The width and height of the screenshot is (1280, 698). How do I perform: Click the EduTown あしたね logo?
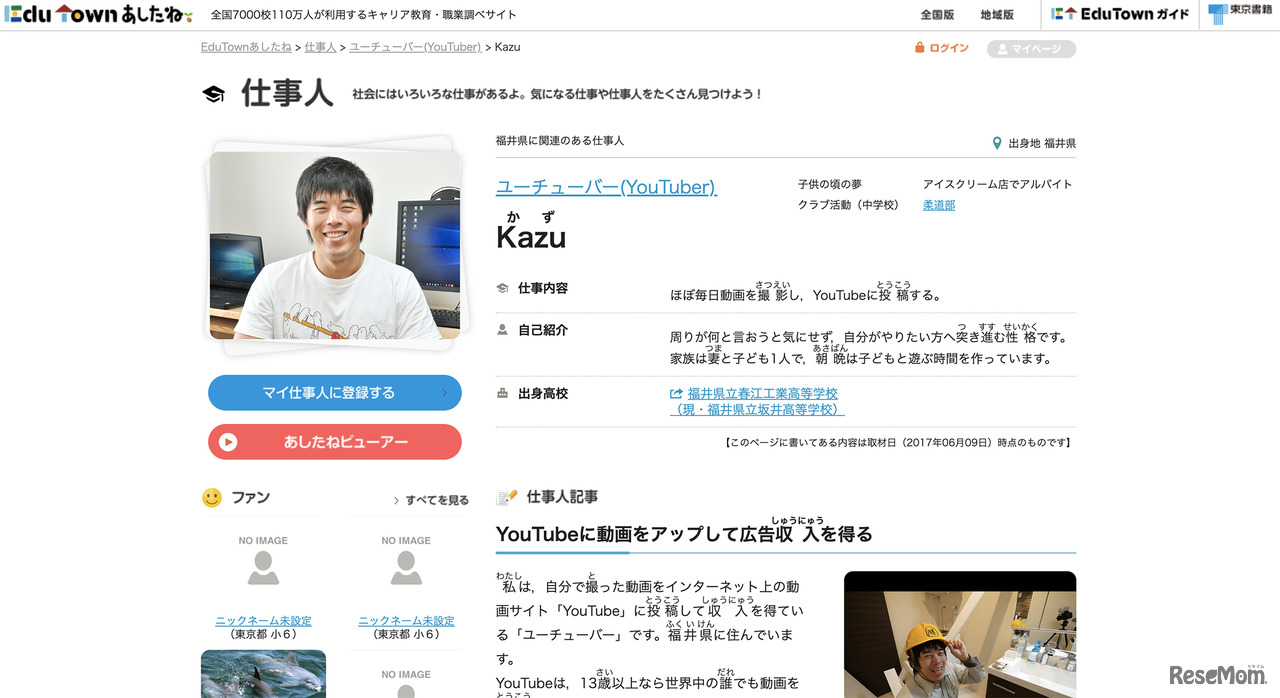point(97,14)
